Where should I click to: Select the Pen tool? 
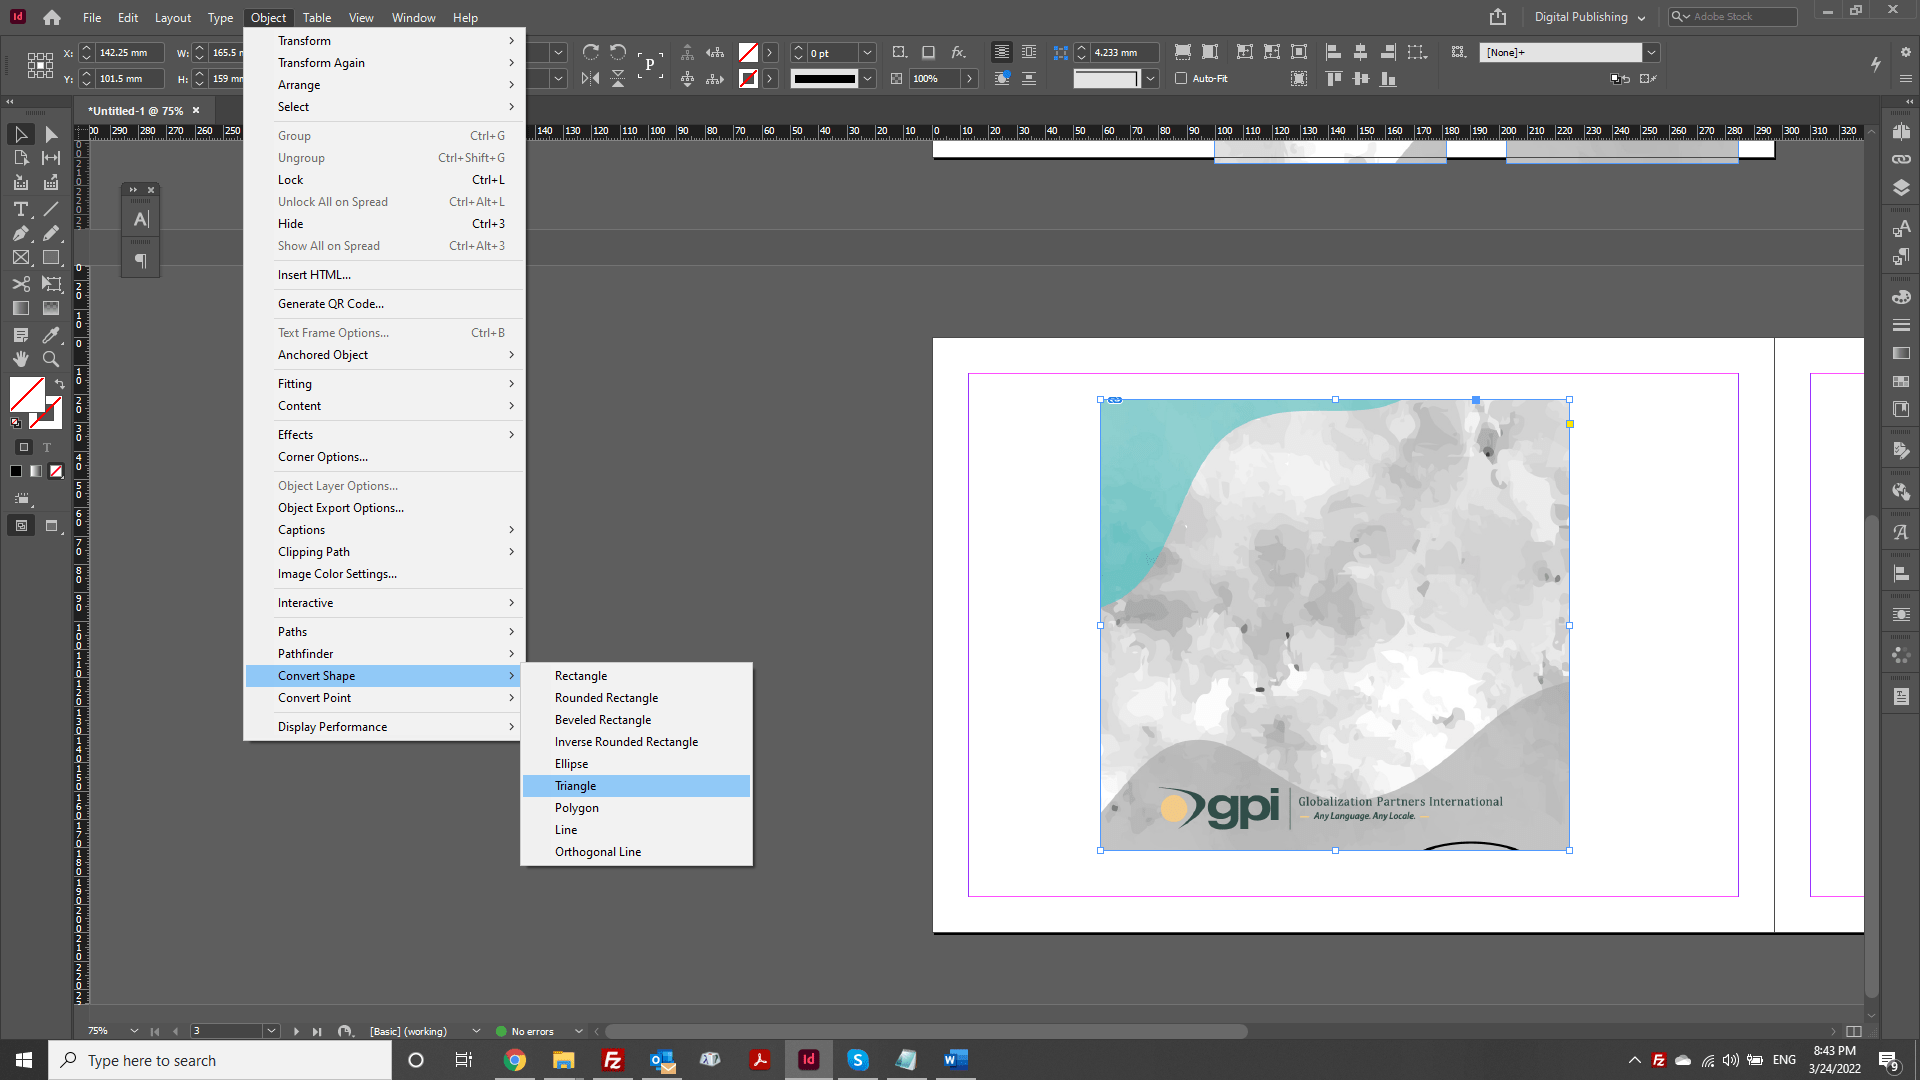[x=20, y=234]
